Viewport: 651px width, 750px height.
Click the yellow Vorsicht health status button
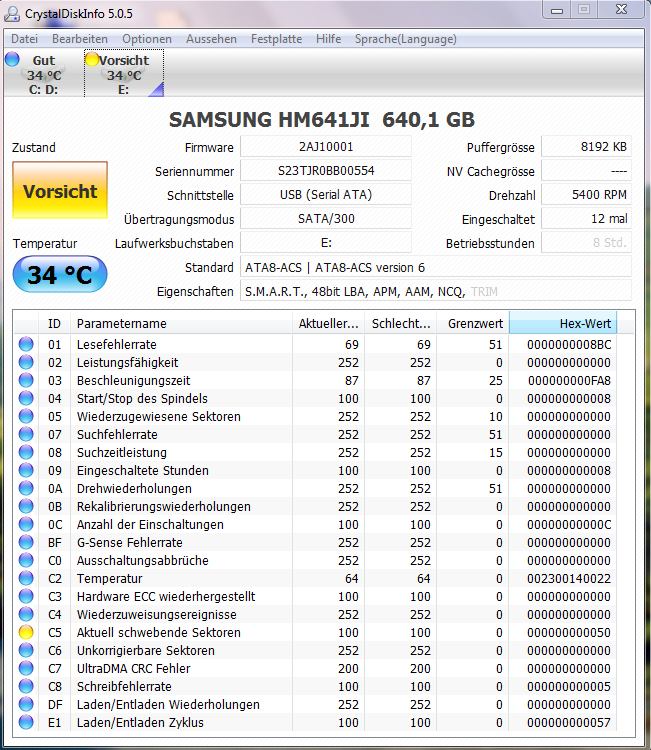(60, 190)
